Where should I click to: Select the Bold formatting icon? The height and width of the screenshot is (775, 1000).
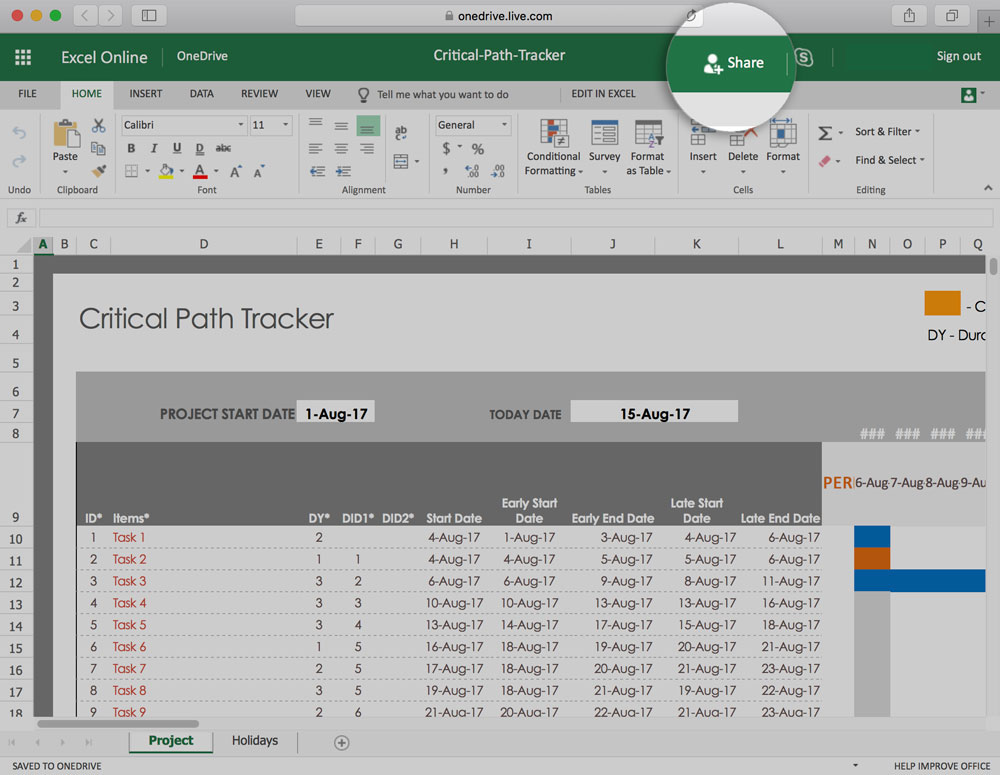tap(132, 148)
